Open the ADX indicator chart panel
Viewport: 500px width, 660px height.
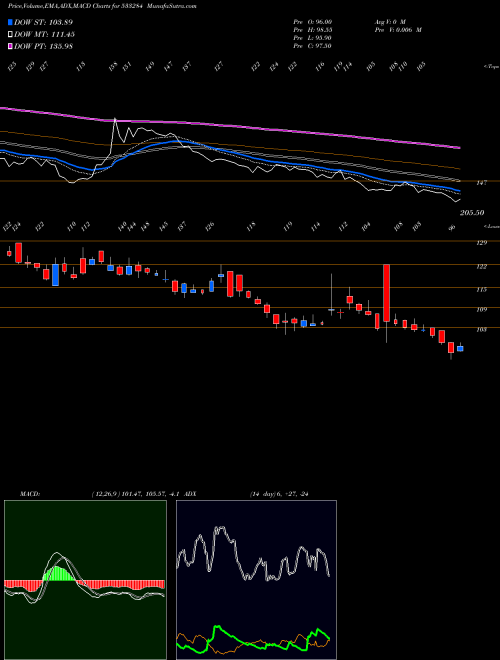click(256, 580)
